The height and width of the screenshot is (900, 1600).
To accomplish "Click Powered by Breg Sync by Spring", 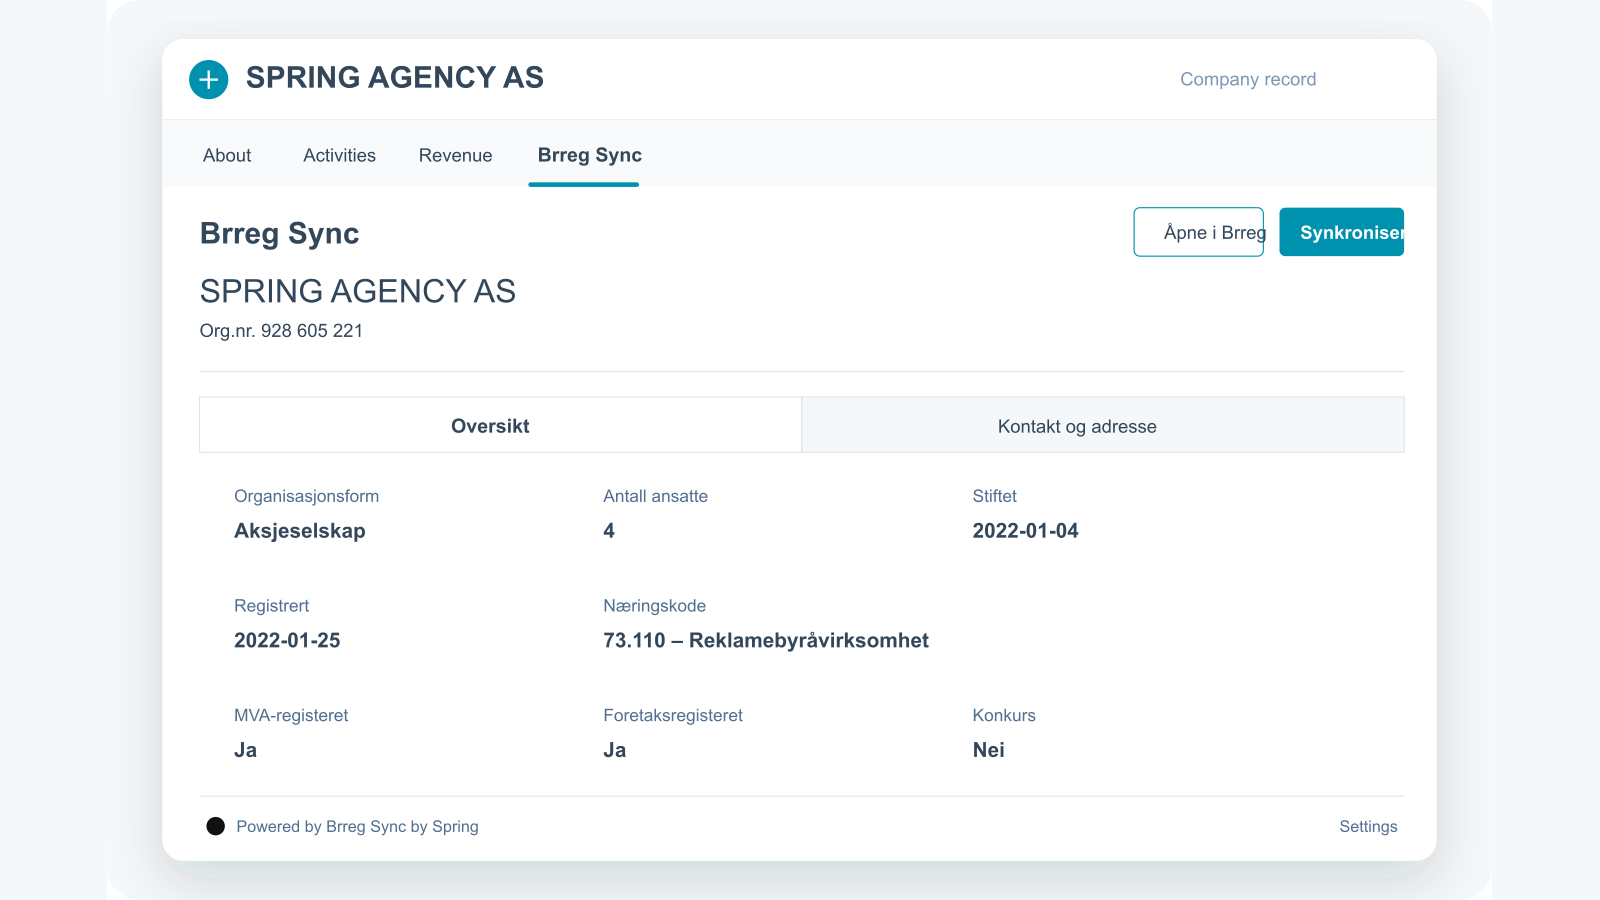I will (x=358, y=826).
